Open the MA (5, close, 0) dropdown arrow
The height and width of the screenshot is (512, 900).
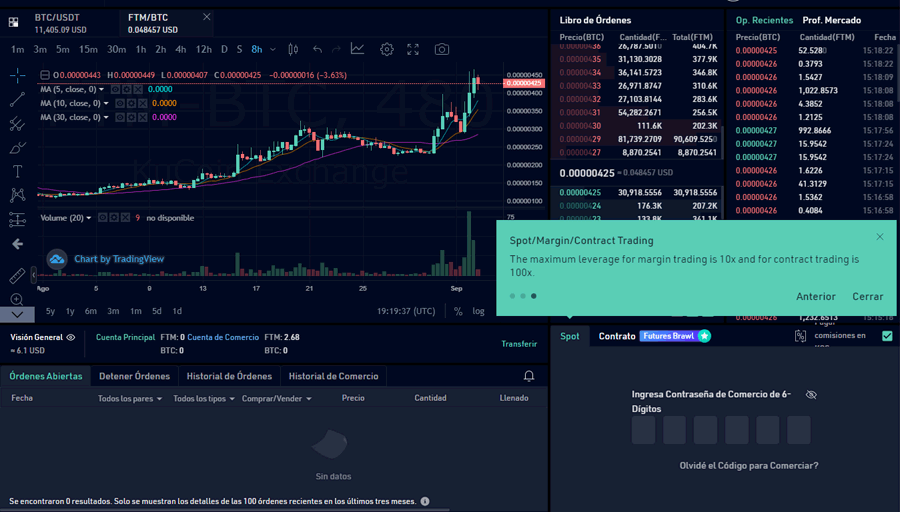(102, 90)
